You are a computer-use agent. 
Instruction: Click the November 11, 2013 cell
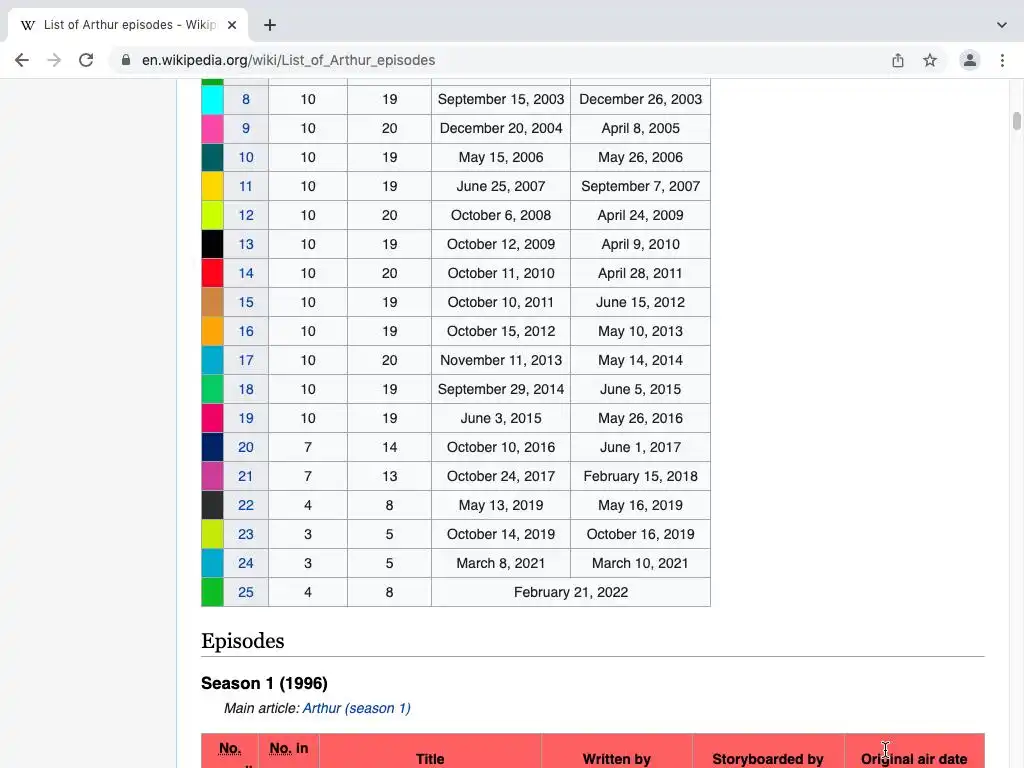coord(501,360)
